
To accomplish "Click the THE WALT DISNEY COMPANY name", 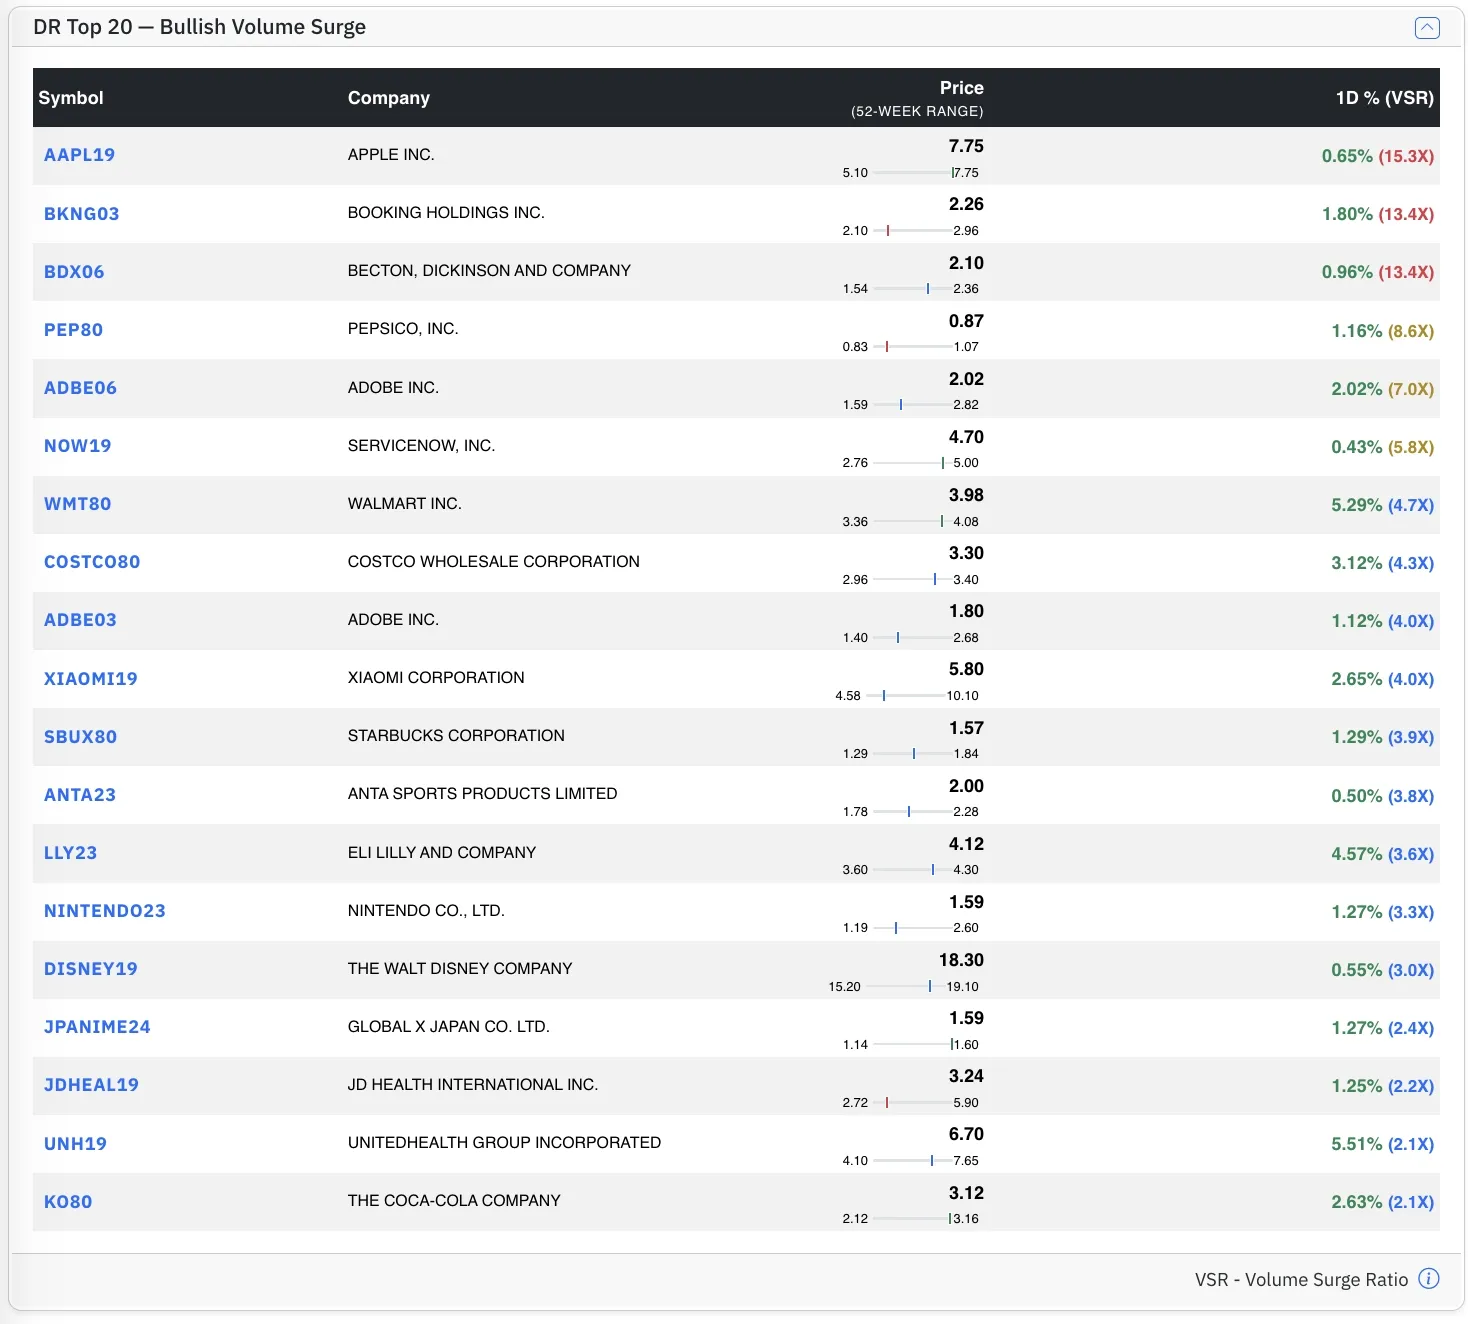I will tap(460, 968).
